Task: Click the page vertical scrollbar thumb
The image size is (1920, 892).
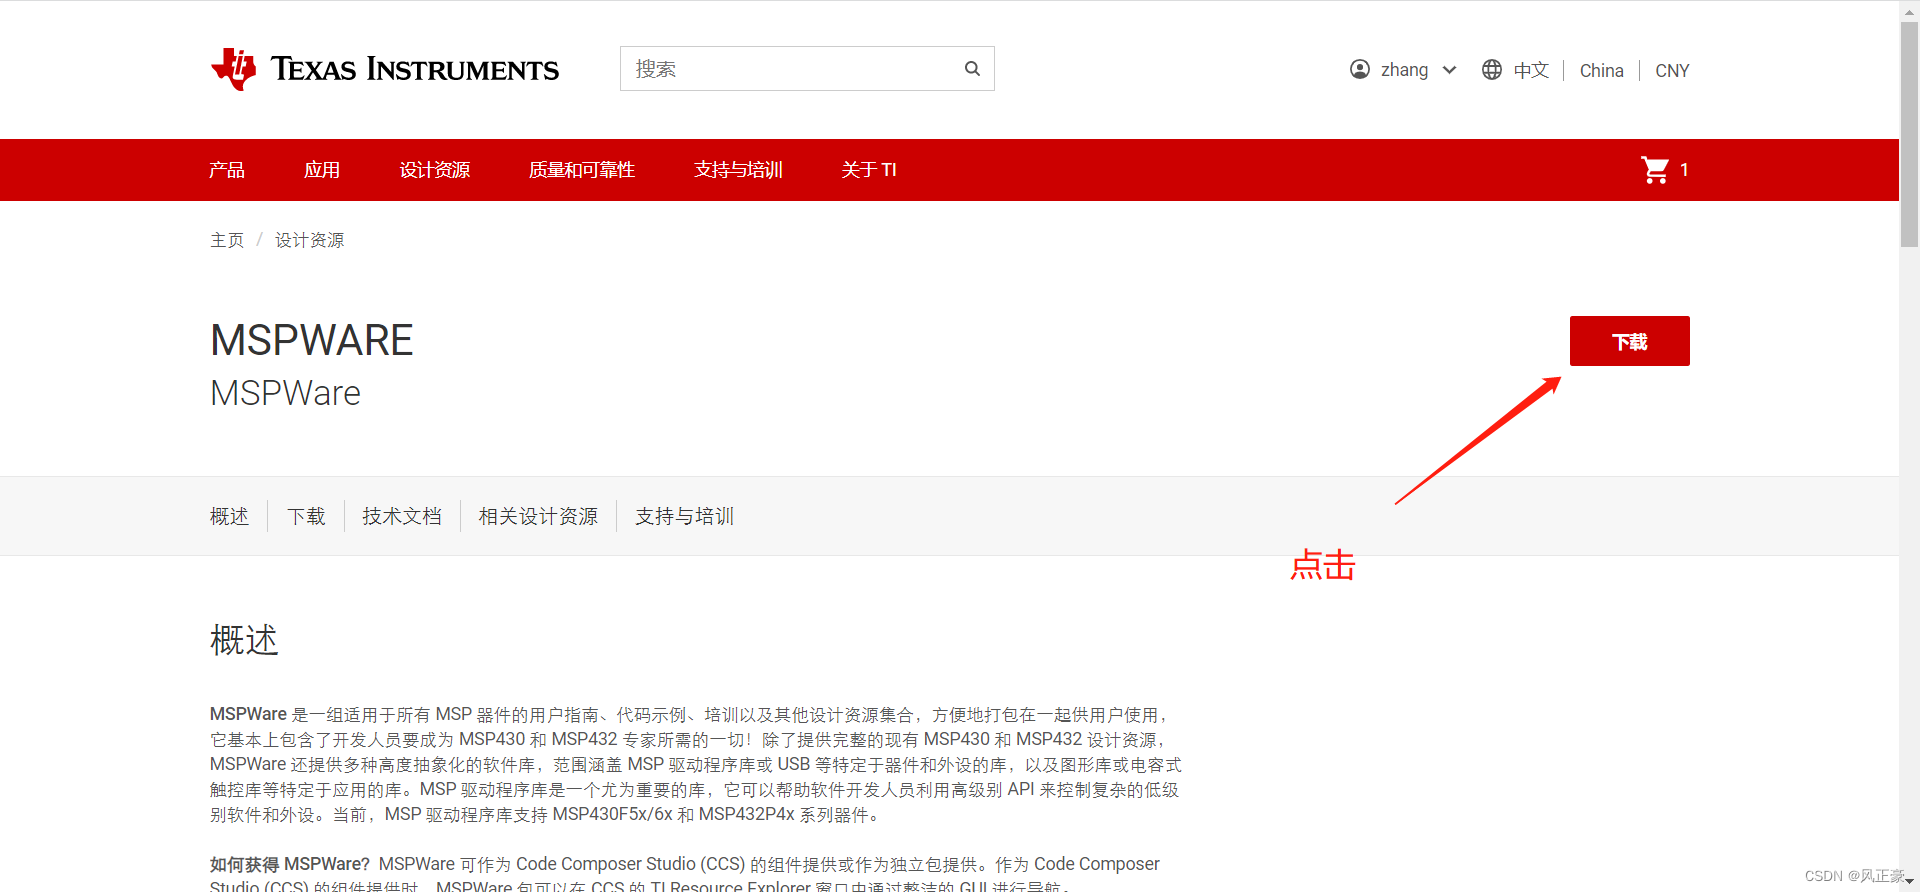Action: [x=1909, y=134]
